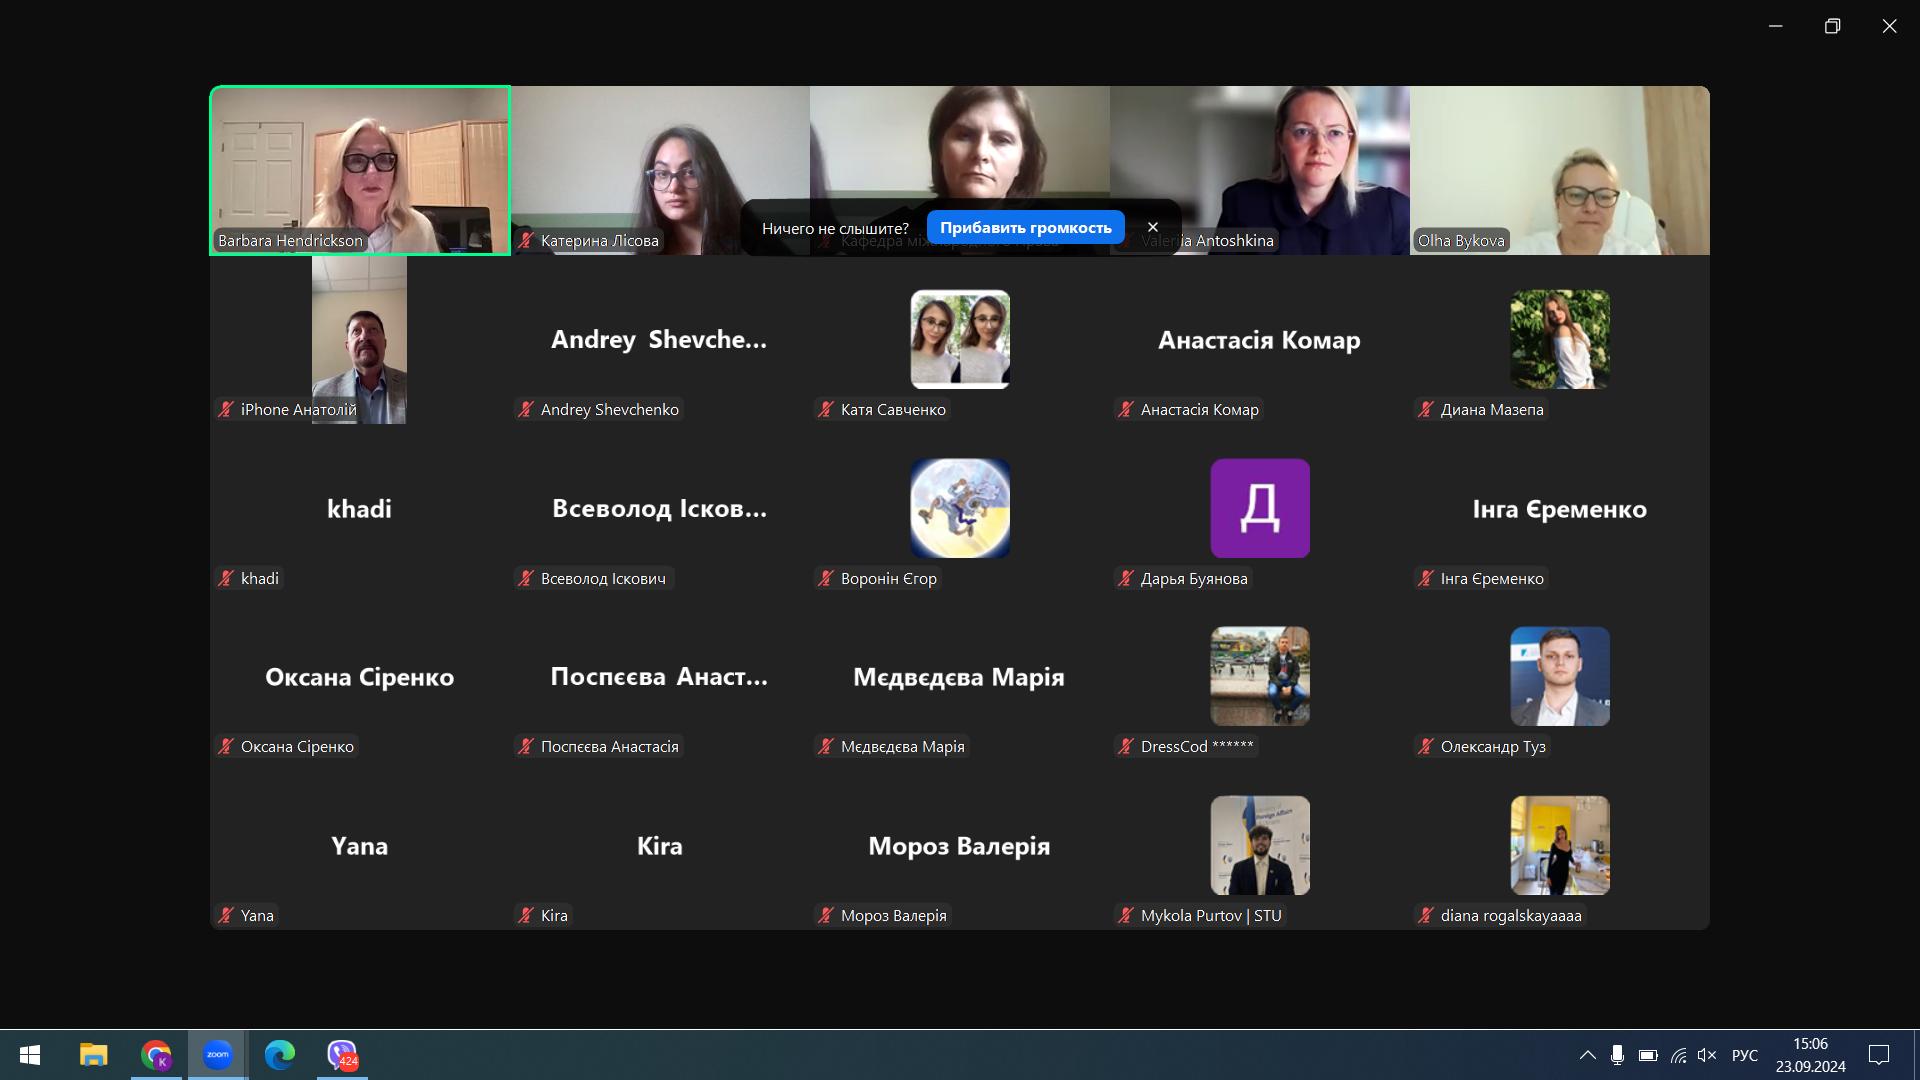Click the large 'Поспєєва Анаст...' name
Image resolution: width=1920 pixels, height=1080 pixels.
point(659,677)
